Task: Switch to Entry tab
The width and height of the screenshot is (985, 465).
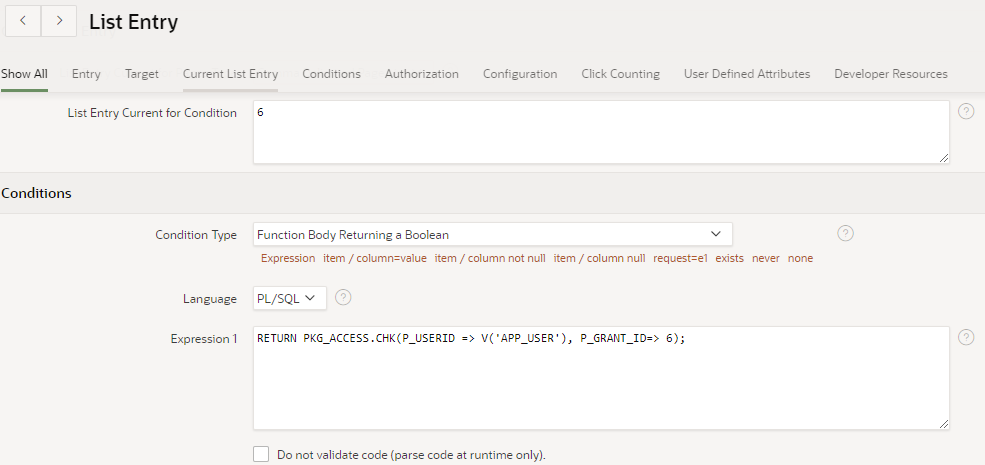Action: point(86,74)
